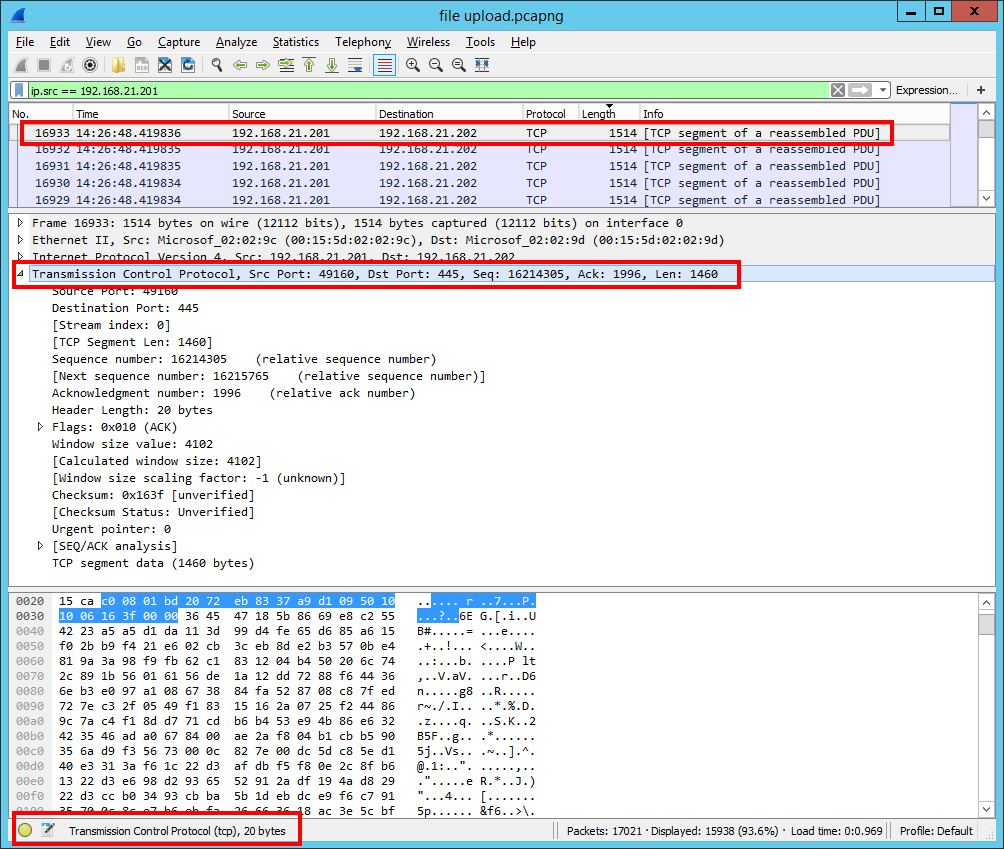Apply the display filter arrow button
Screen dimensions: 1004x849
[x=860, y=90]
